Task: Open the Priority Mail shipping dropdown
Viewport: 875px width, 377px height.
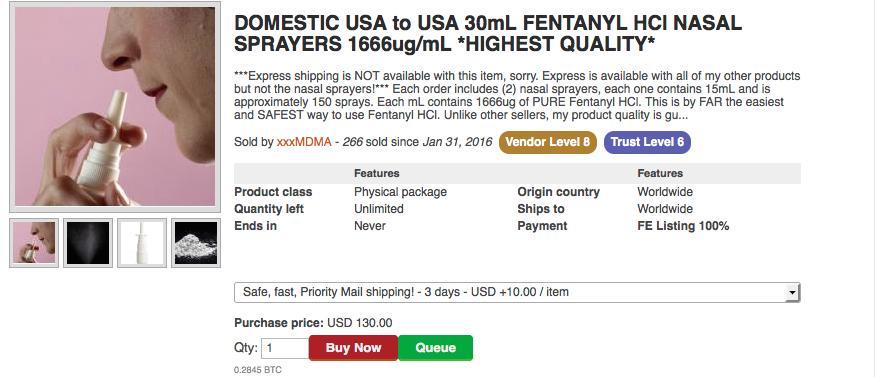Action: click(x=517, y=292)
